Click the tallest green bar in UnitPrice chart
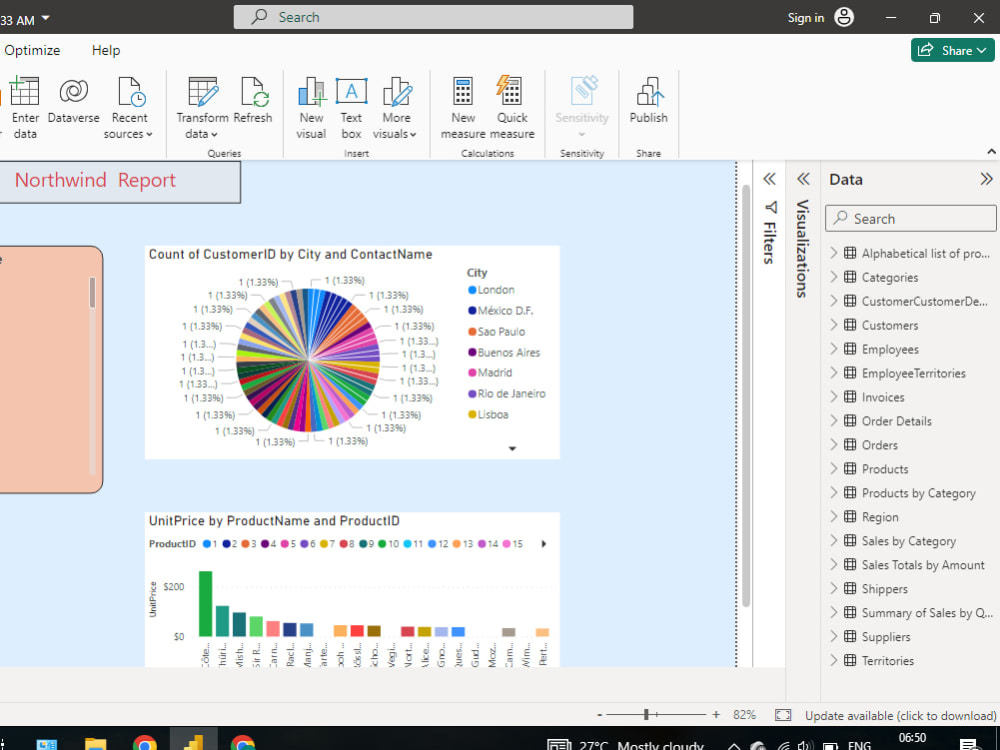1000x750 pixels. [205, 604]
